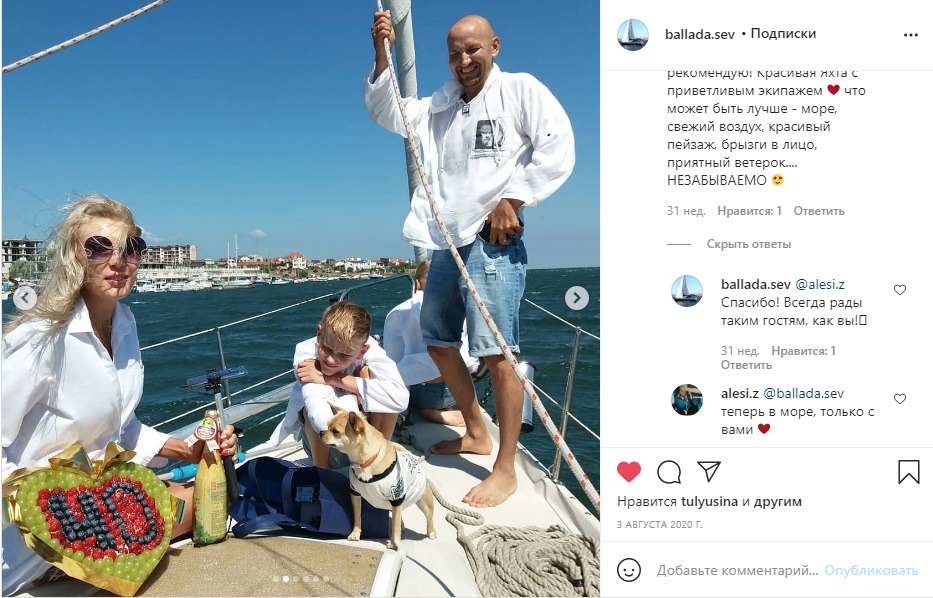
Task: Click the @ballada.sev mention in the reply
Action: [x=803, y=393]
